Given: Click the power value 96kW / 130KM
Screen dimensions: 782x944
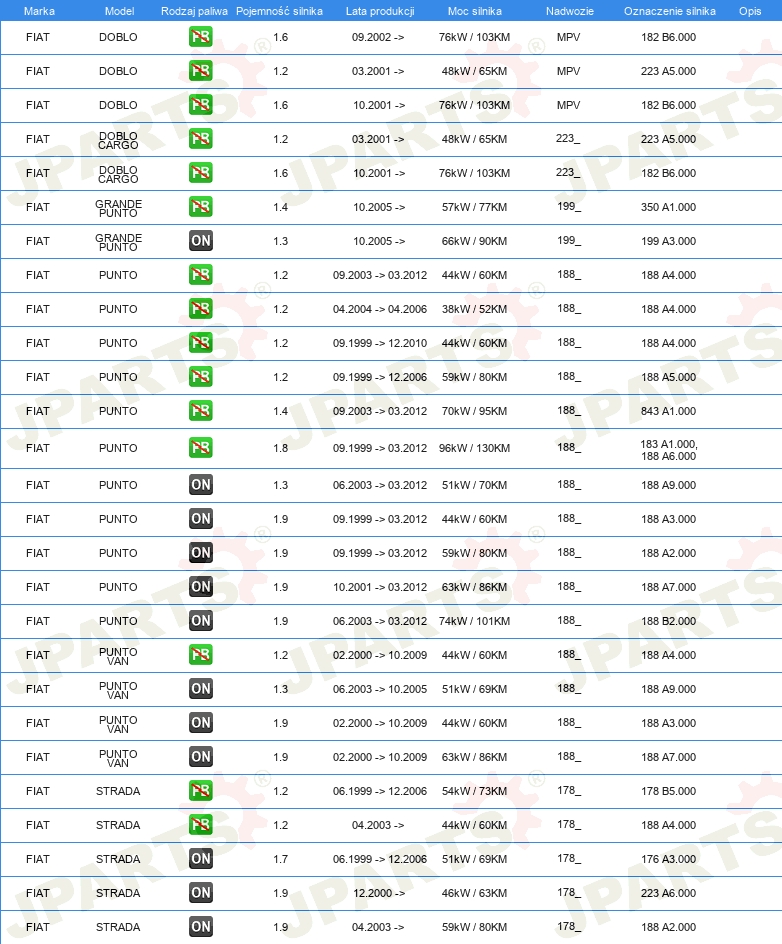Looking at the screenshot, I should coord(474,449).
